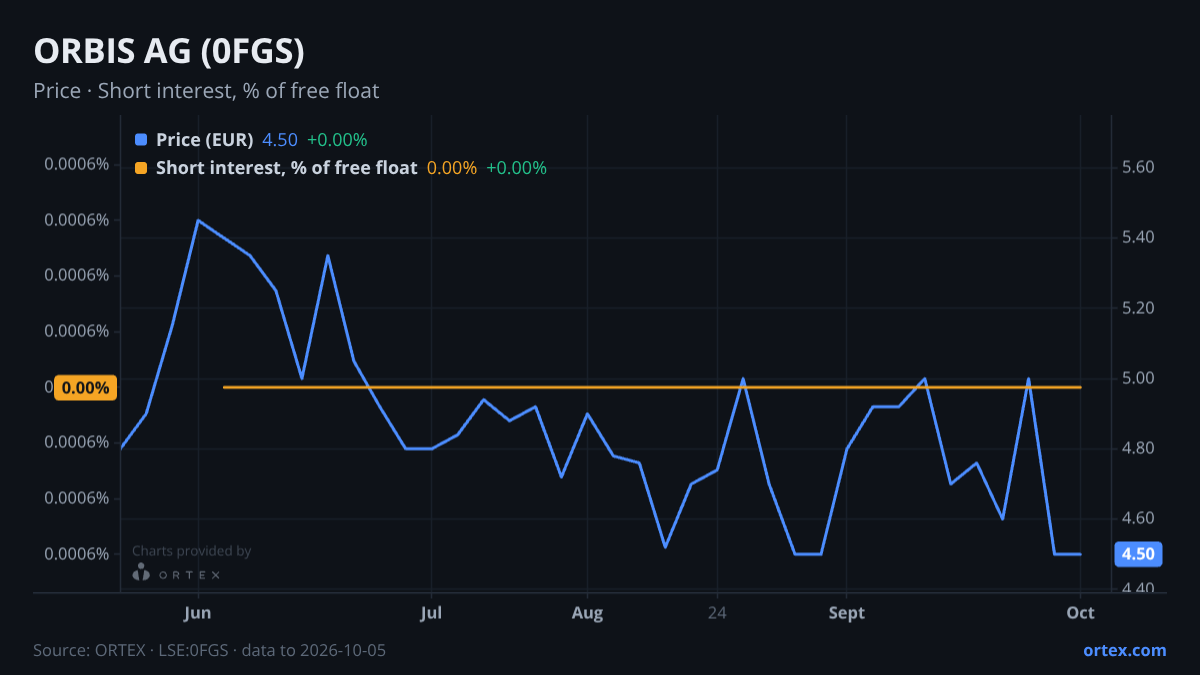Click the 5.60 right axis value
1200x675 pixels.
(1138, 167)
